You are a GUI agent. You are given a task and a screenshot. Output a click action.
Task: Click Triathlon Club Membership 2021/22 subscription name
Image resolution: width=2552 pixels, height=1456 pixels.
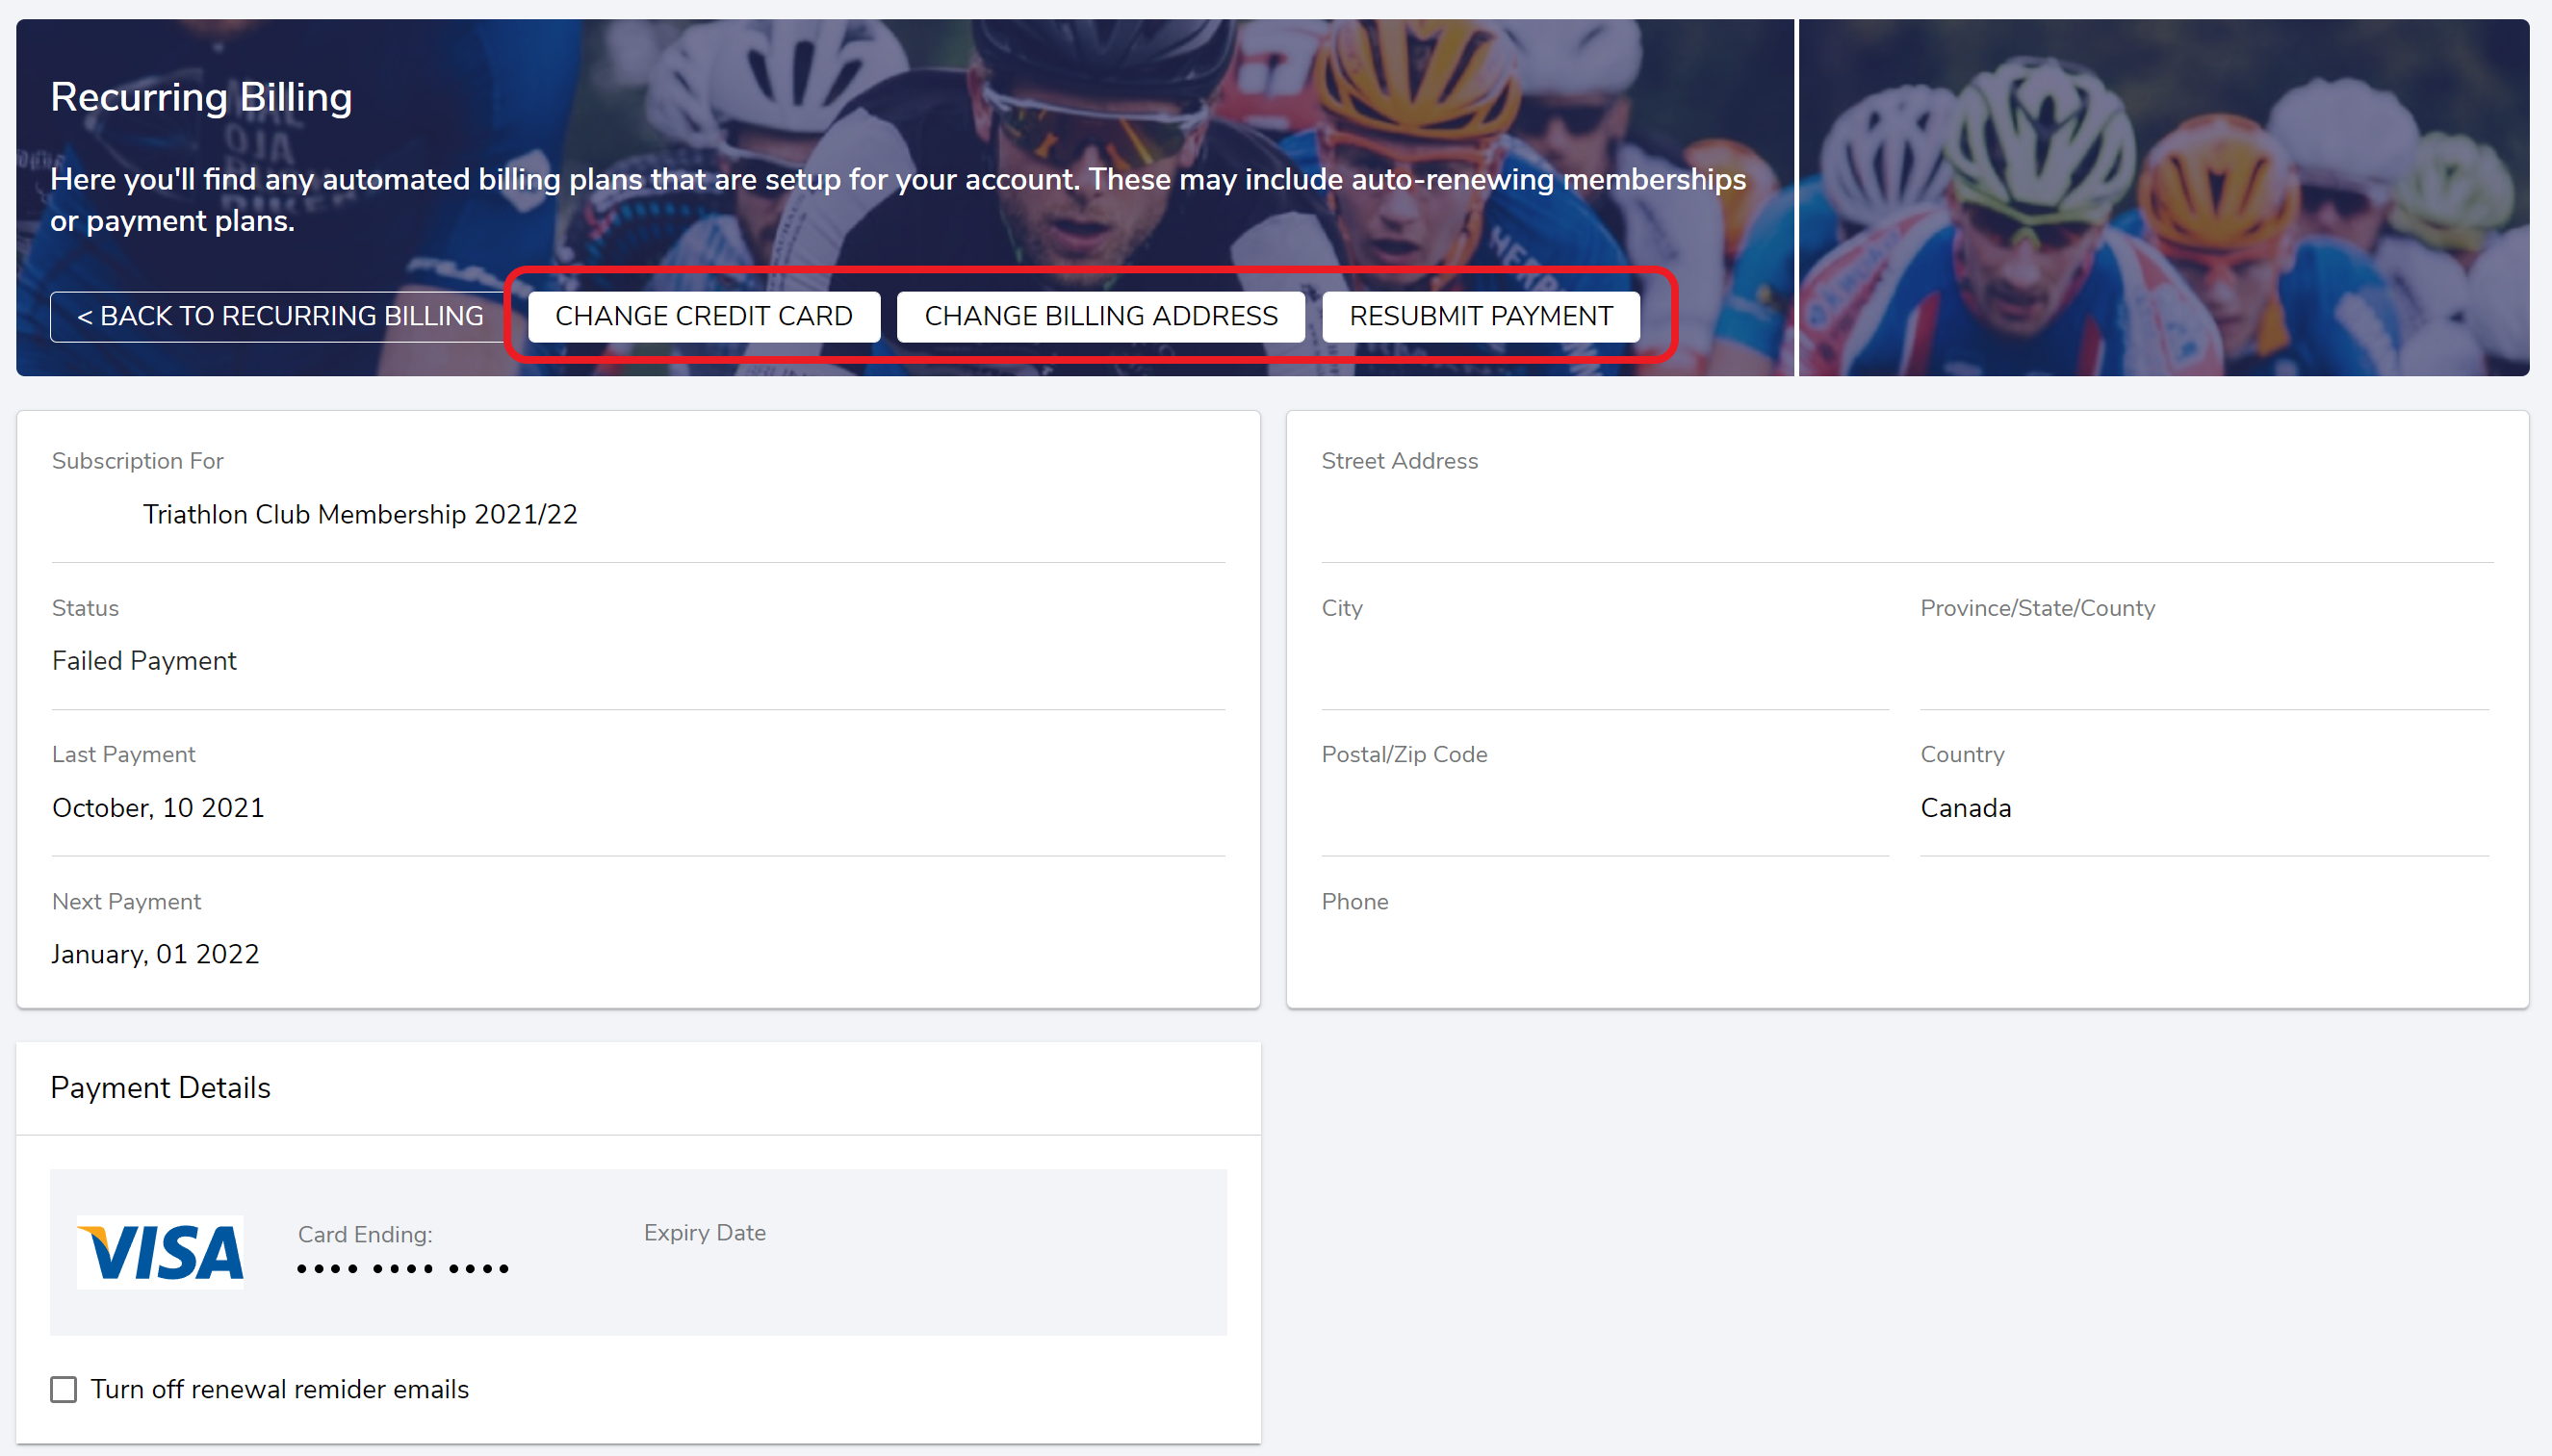pos(360,514)
